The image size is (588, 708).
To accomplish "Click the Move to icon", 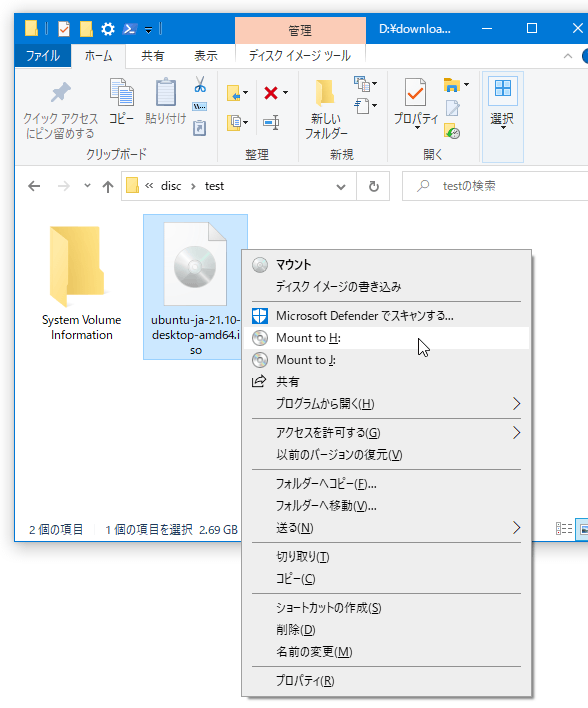I will point(233,93).
